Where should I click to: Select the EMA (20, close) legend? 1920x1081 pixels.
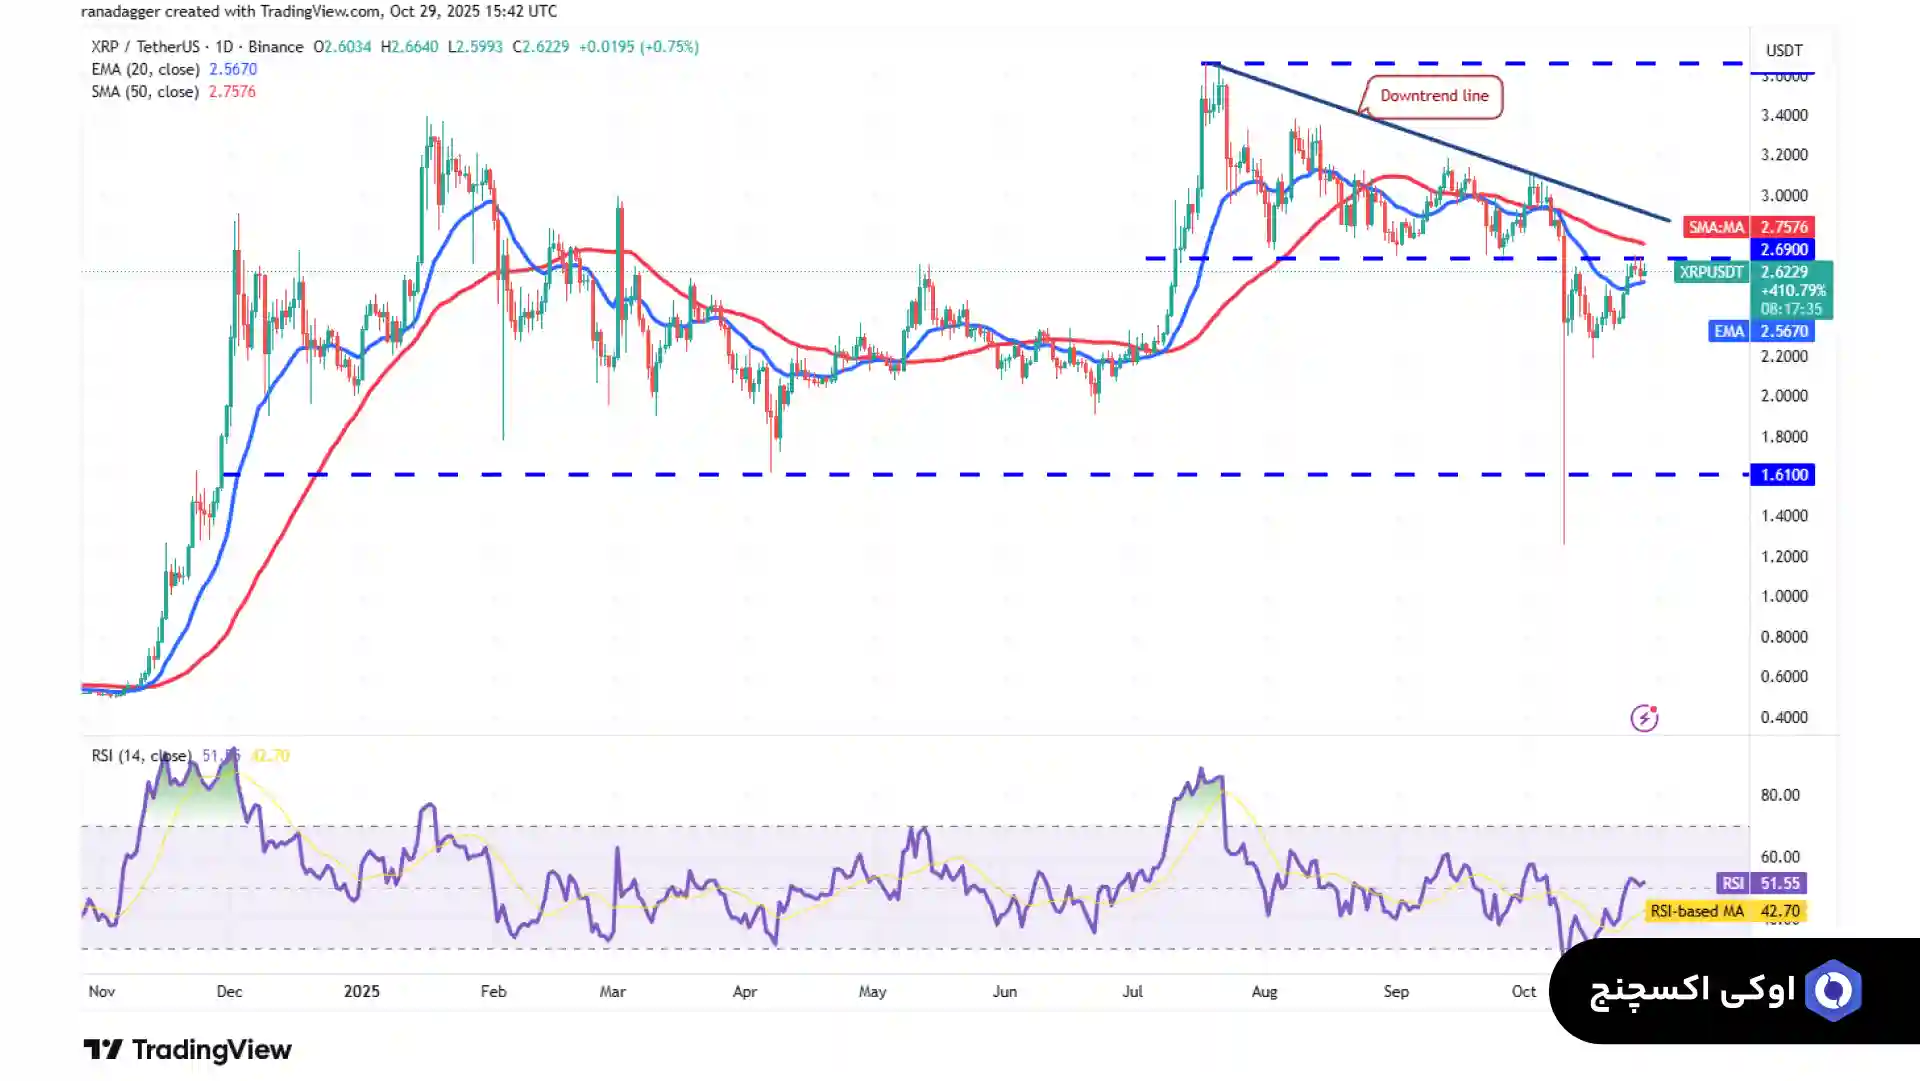[145, 69]
